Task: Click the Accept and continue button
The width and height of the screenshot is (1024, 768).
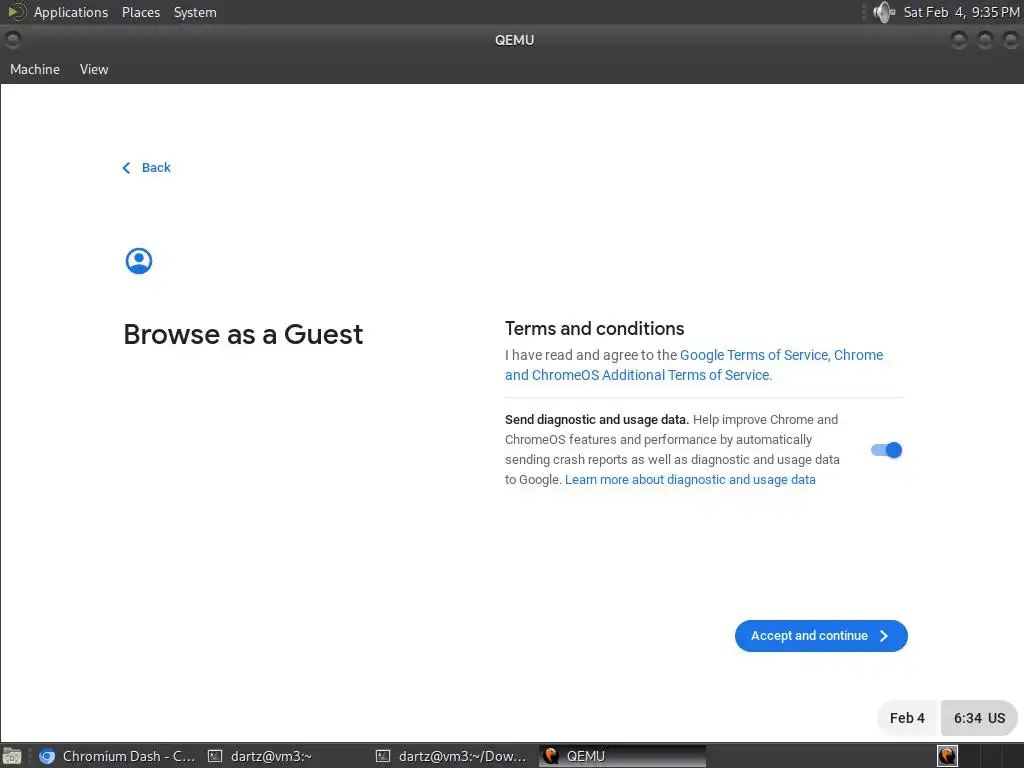Action: (x=821, y=636)
